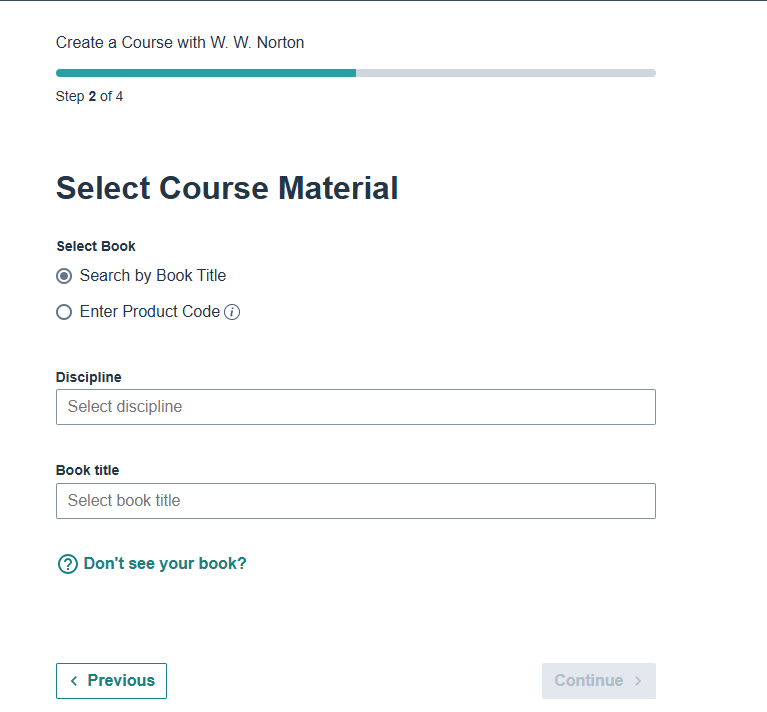Open the Select discipline dropdown
767x712 pixels.
[355, 407]
